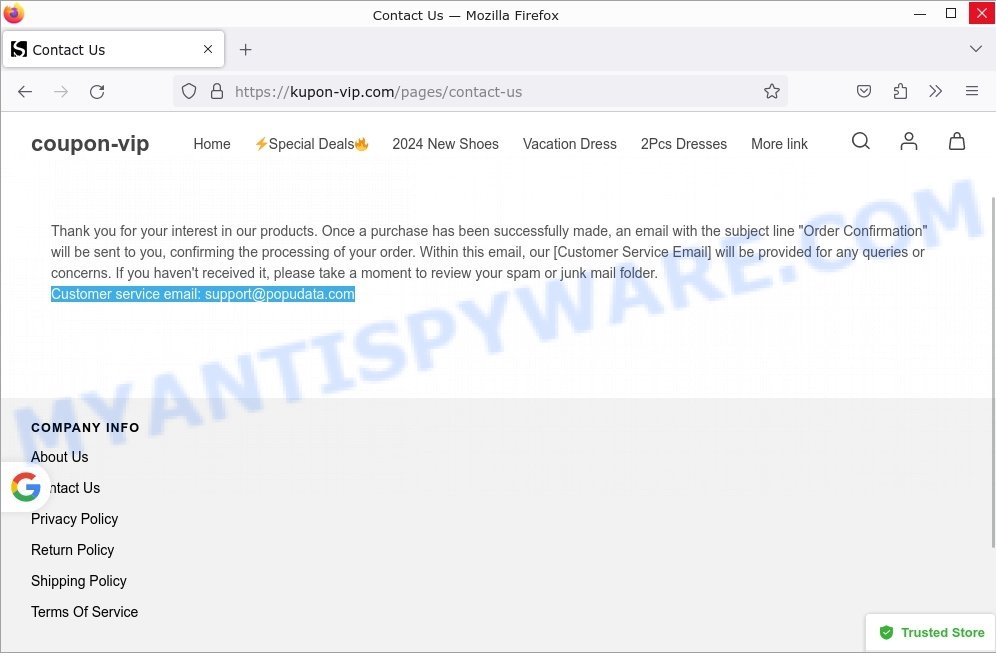Select the Contact Us browser tab

(x=114, y=49)
